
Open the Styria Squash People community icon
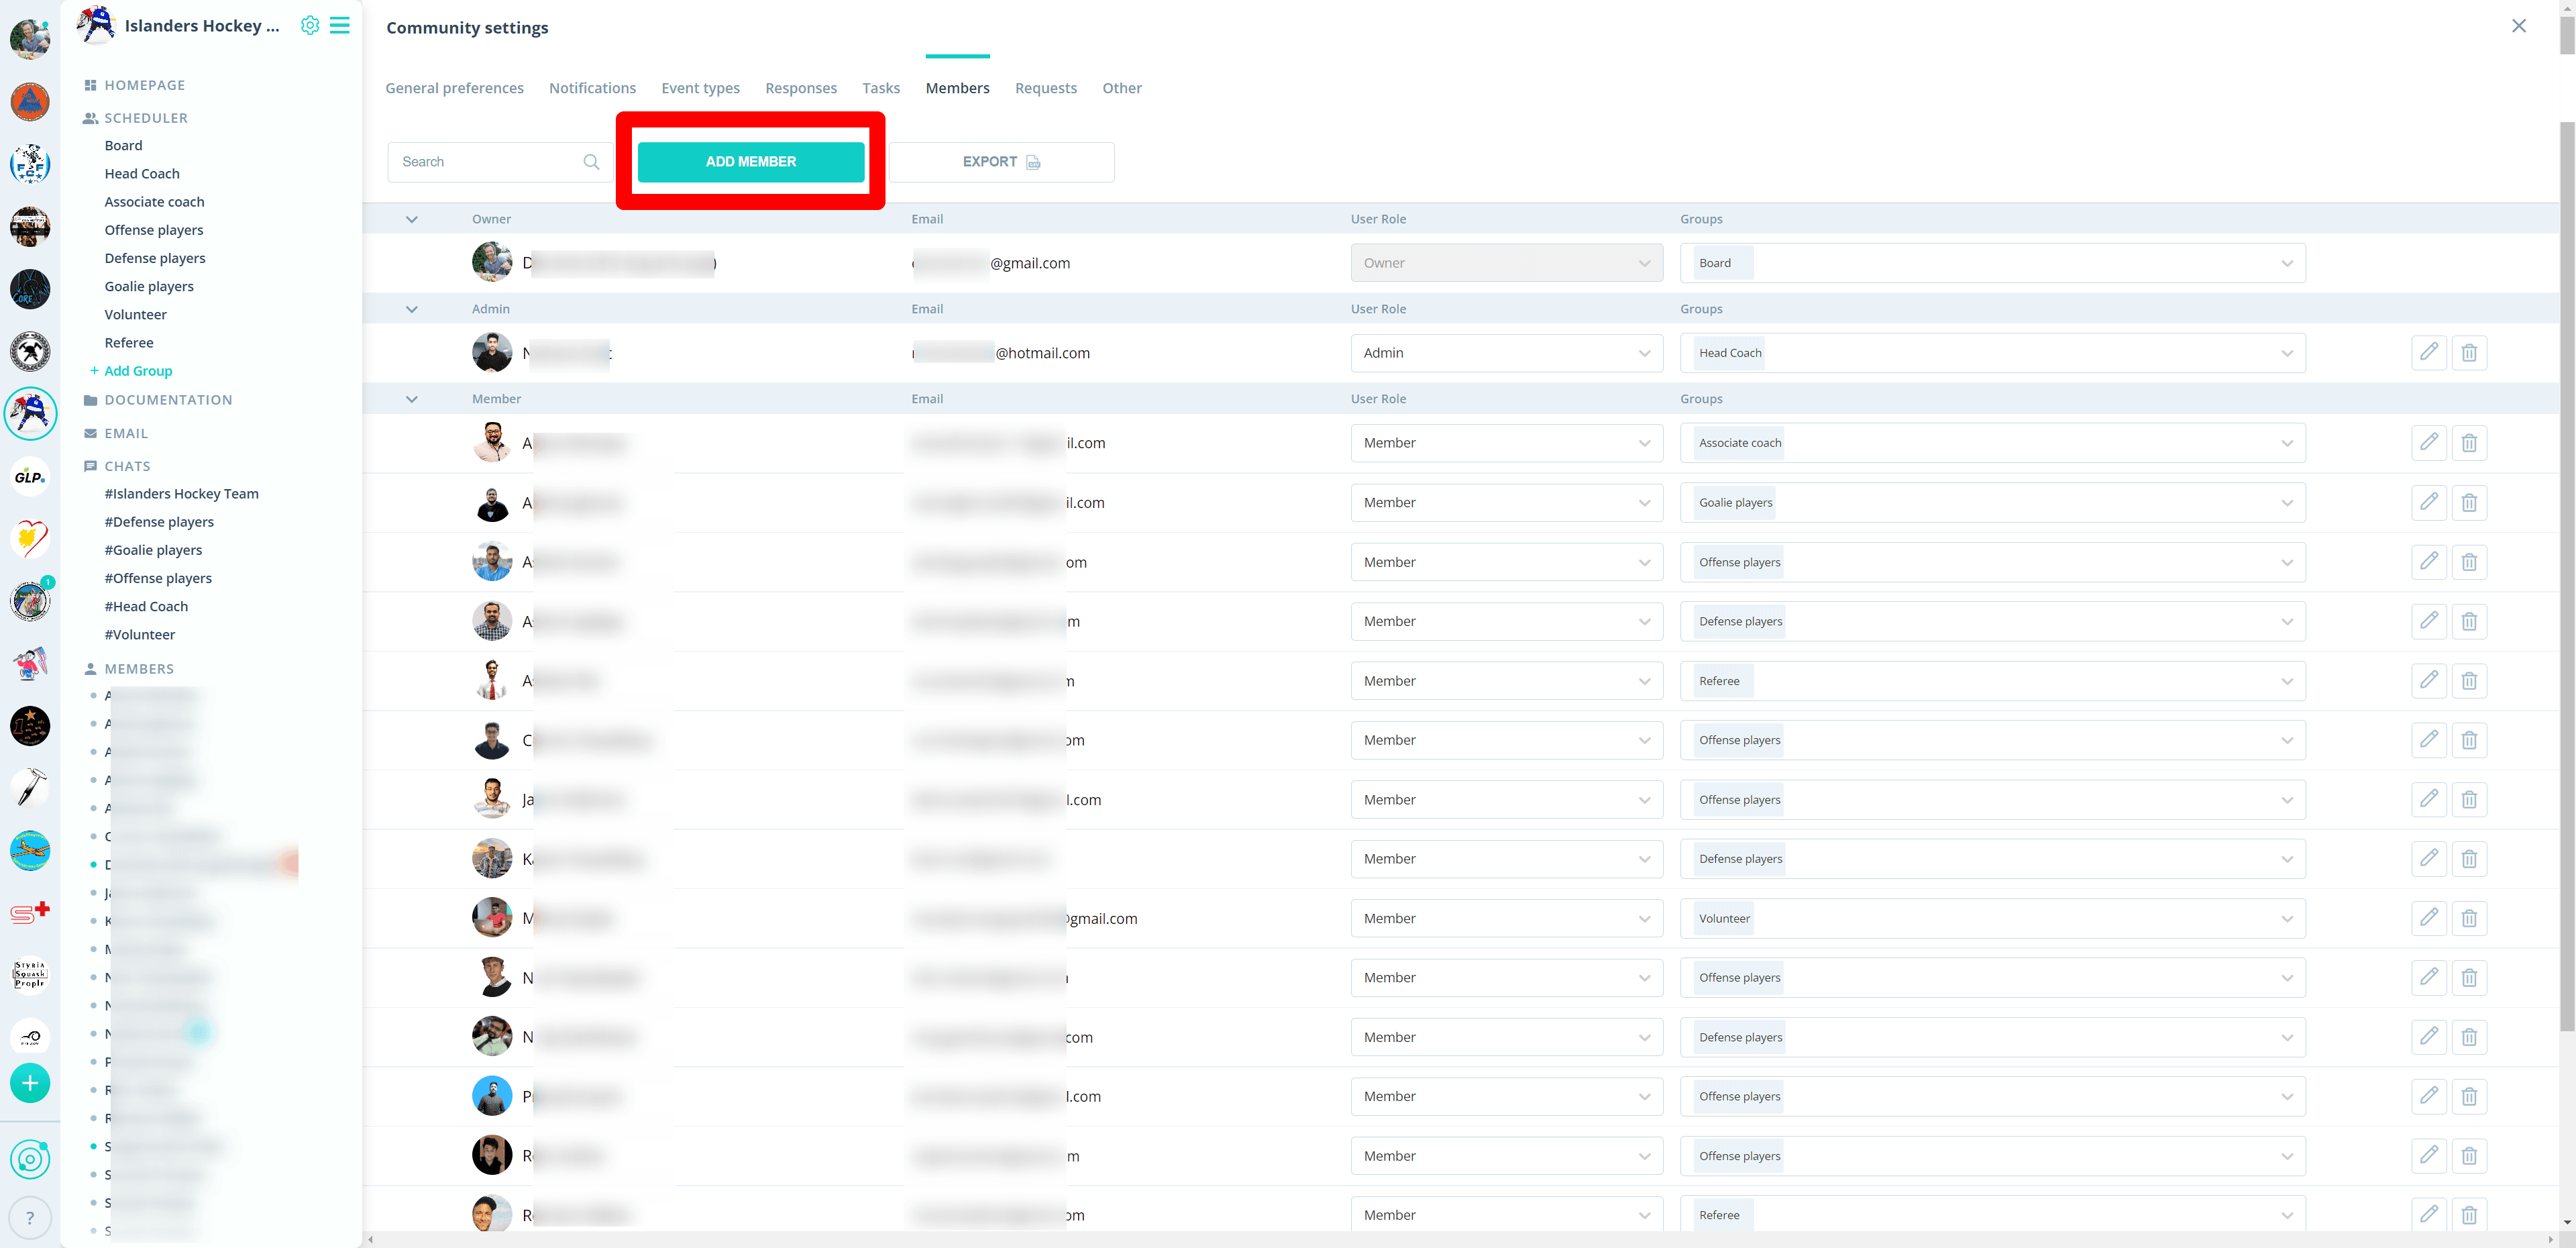(x=30, y=975)
